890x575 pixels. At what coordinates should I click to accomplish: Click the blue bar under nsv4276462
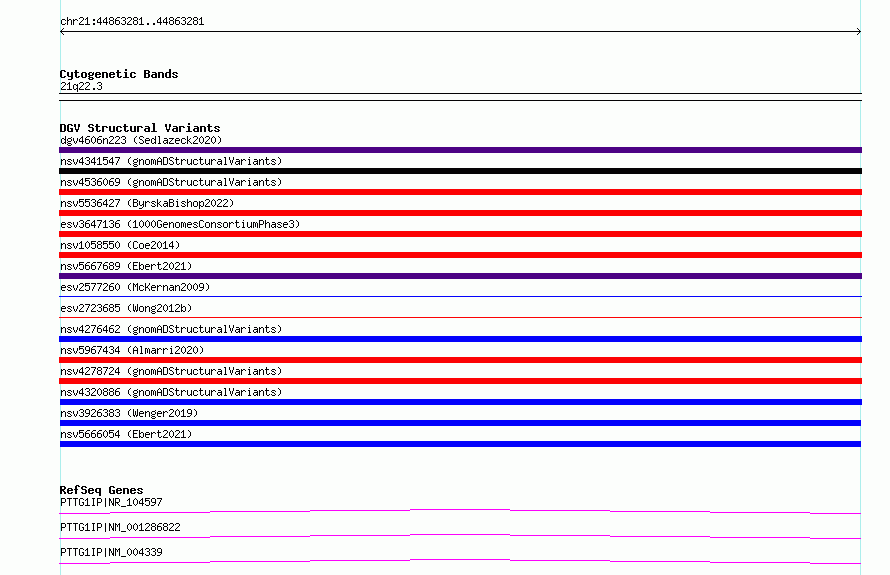(x=460, y=339)
